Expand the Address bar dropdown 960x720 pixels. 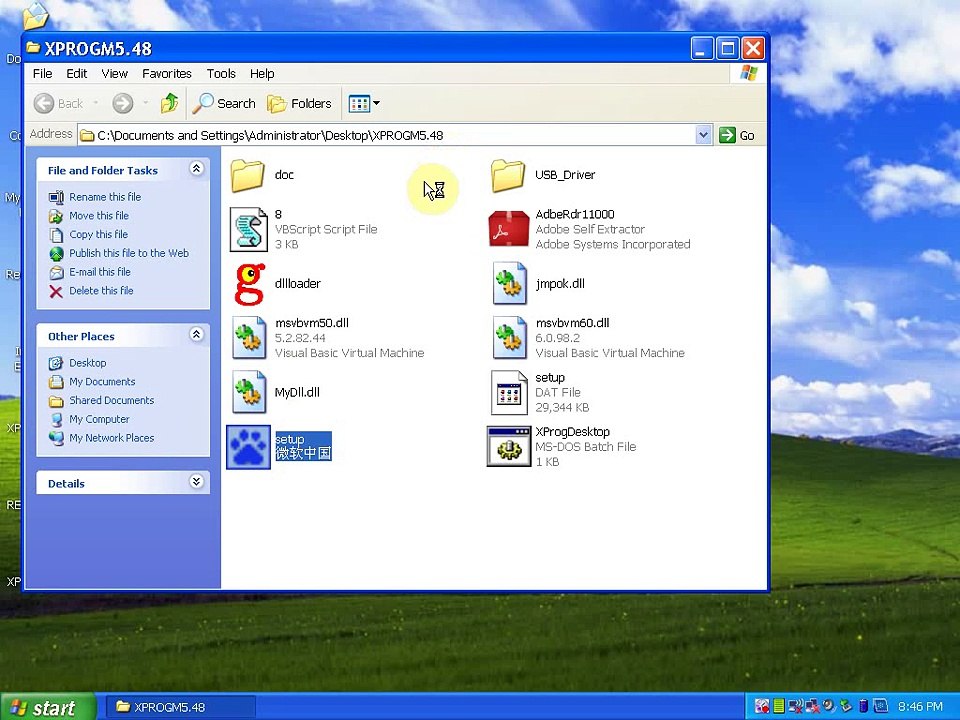pyautogui.click(x=703, y=135)
